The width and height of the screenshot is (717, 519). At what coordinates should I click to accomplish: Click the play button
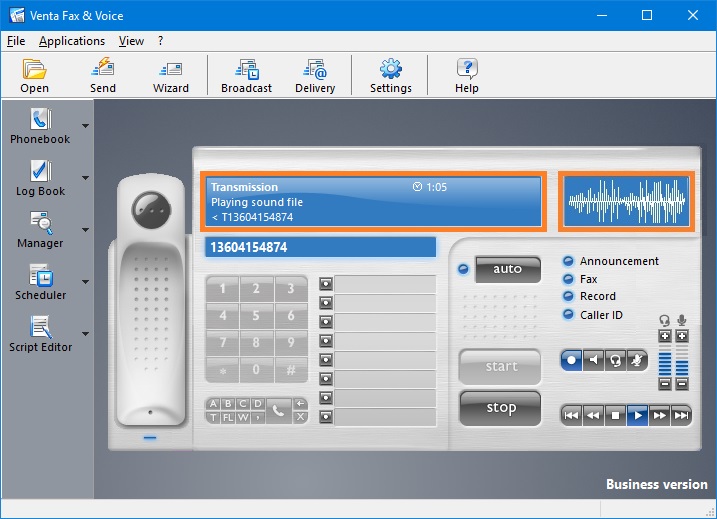click(x=637, y=415)
